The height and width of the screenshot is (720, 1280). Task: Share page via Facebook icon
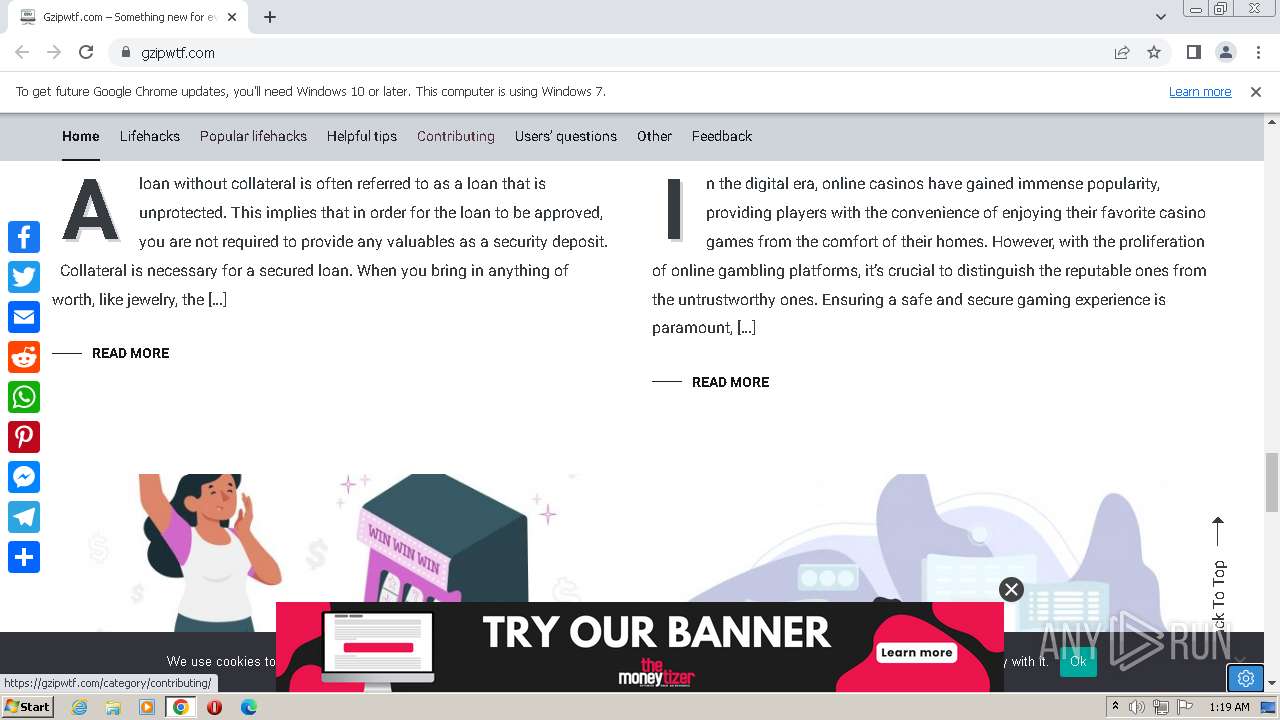pos(24,237)
